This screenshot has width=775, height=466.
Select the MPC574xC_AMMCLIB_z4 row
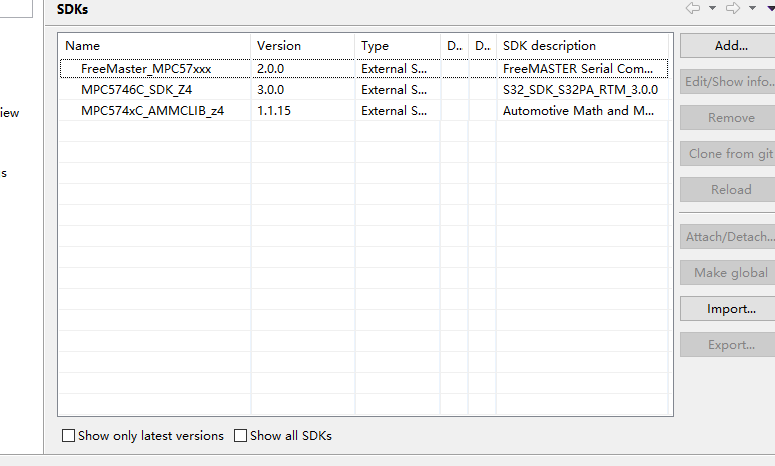[x=364, y=111]
